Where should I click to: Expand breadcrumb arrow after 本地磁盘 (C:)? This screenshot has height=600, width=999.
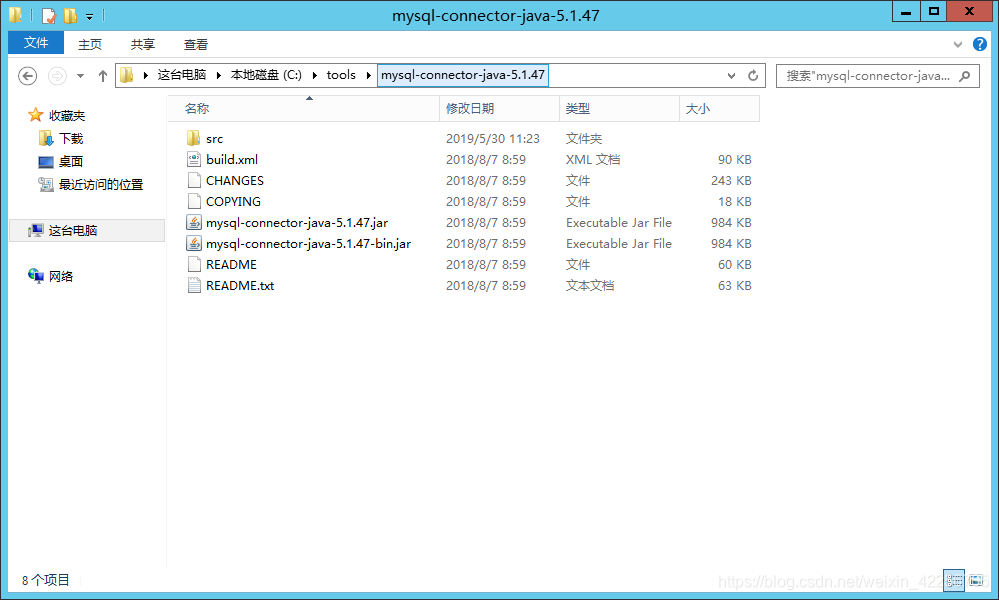tap(314, 75)
